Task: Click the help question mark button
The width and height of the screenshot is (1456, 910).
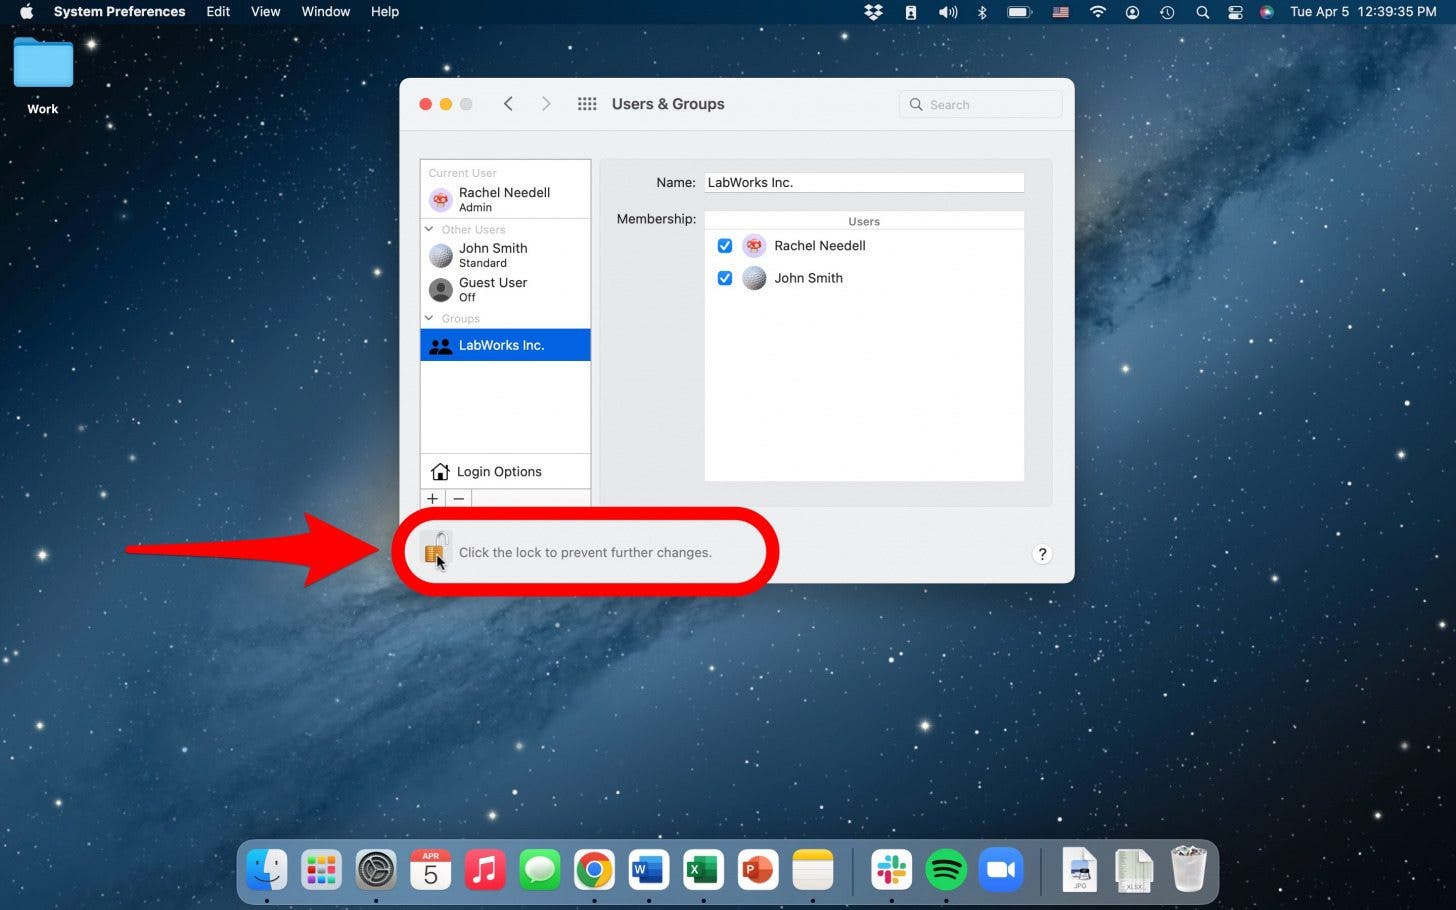Action: click(x=1042, y=554)
